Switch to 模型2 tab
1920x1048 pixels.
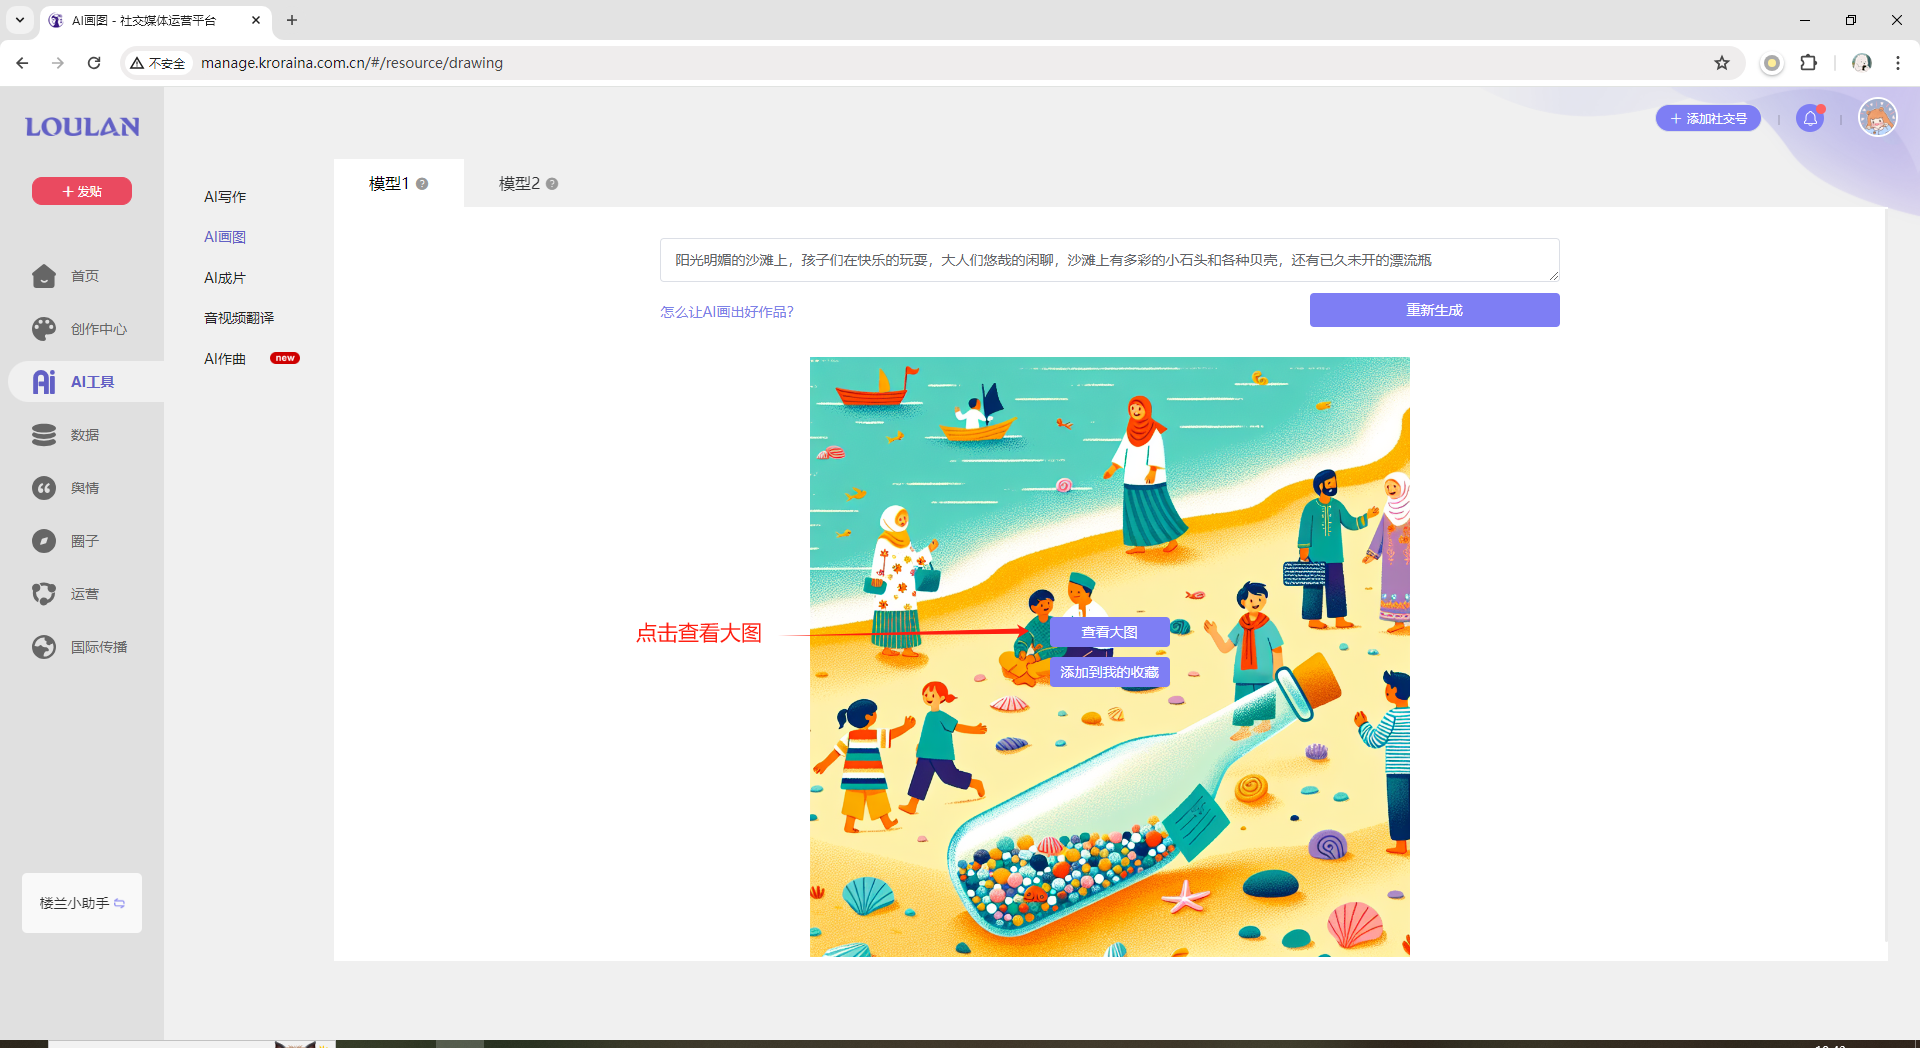(x=529, y=183)
